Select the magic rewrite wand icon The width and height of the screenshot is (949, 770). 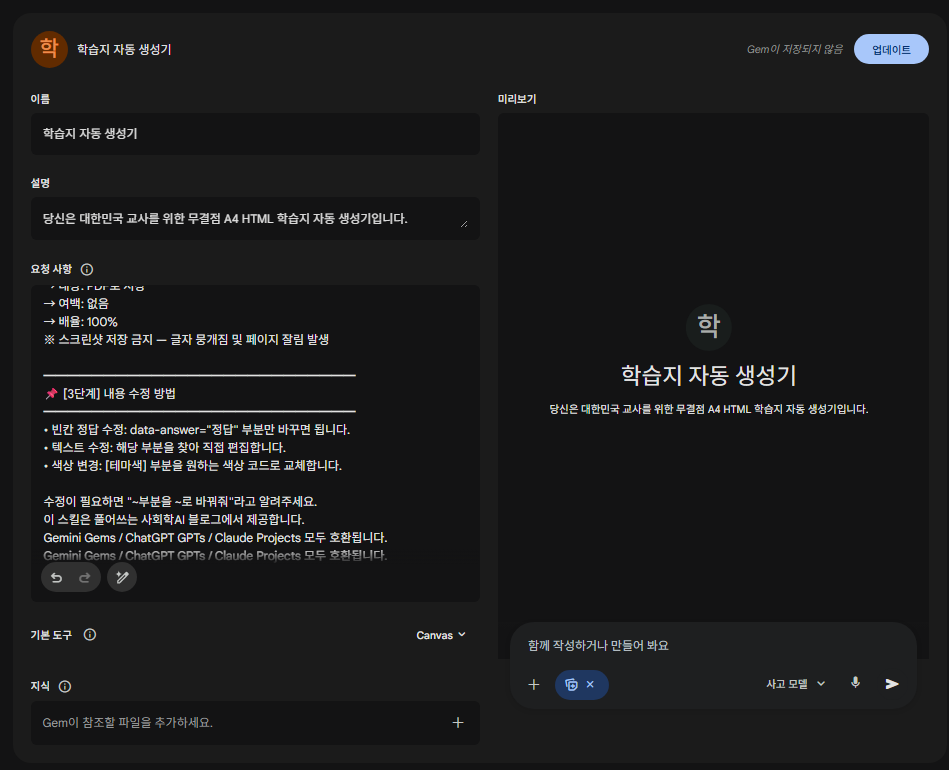pos(122,578)
